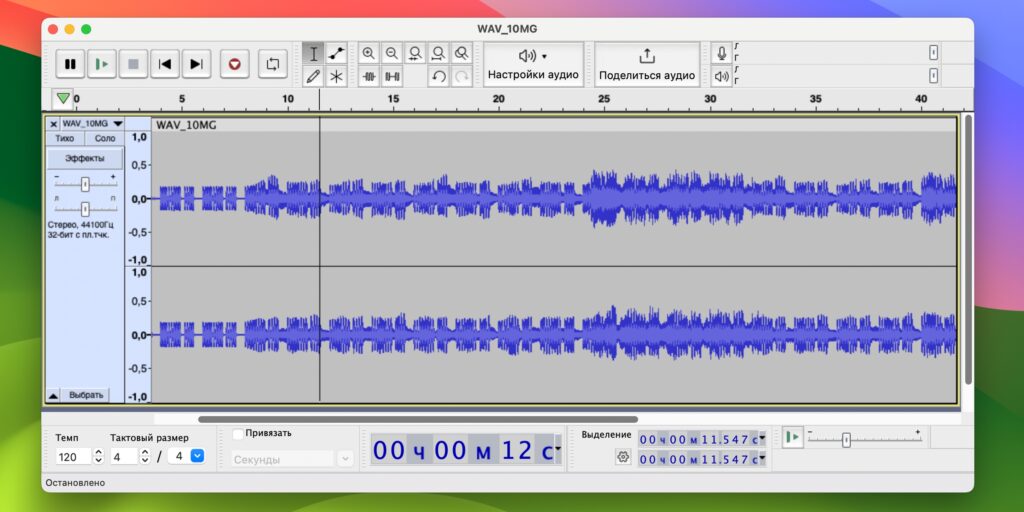Click the vertical scrollbar on the right
Image resolution: width=1024 pixels, height=512 pixels.
pyautogui.click(x=968, y=249)
